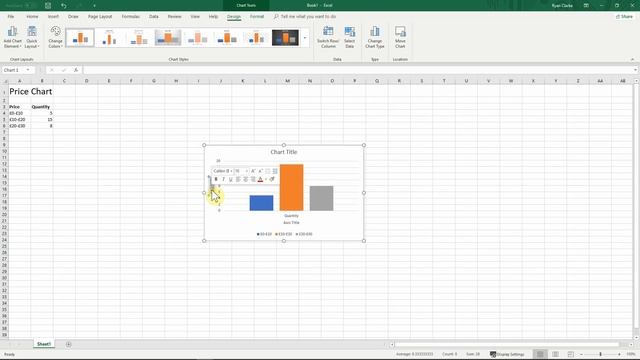Center text in mini toolbar
This screenshot has height=360, width=640.
pos(245,179)
